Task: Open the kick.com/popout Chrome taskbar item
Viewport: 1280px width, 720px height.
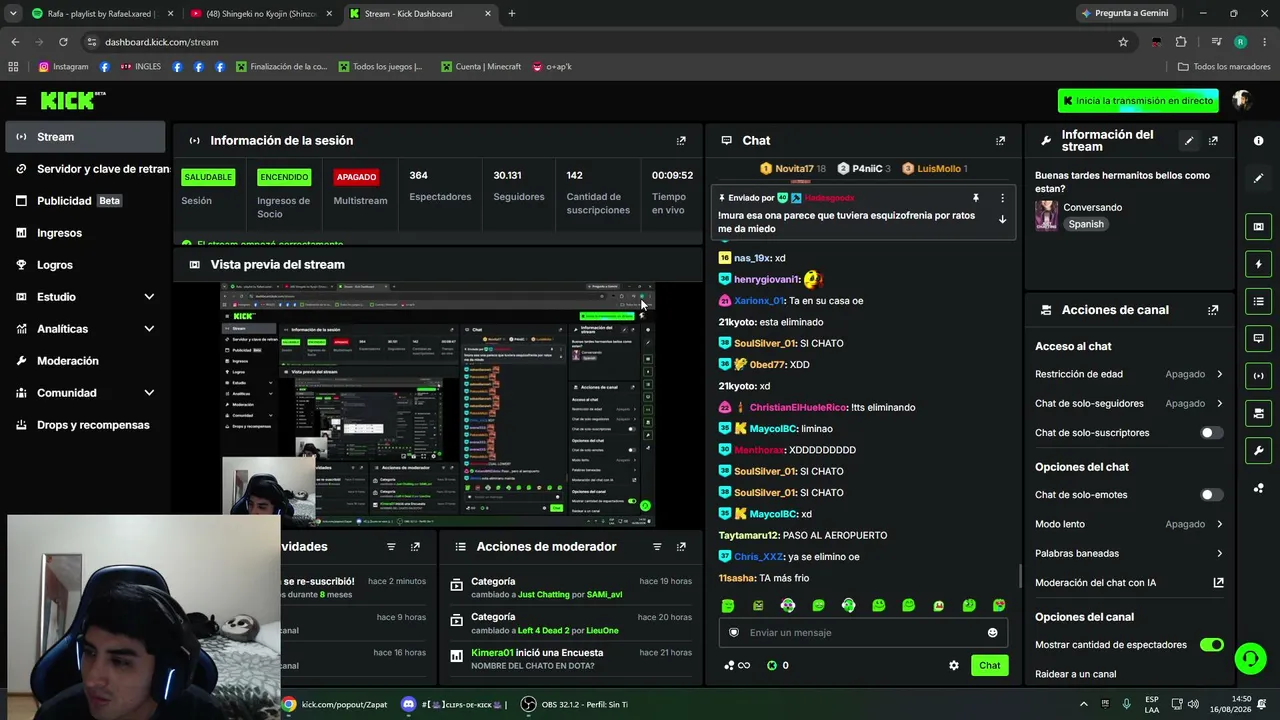Action: 335,705
